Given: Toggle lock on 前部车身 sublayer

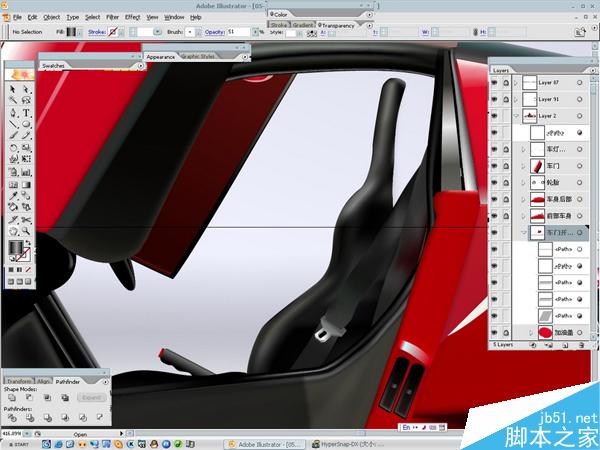Looking at the screenshot, I should pyautogui.click(x=506, y=216).
